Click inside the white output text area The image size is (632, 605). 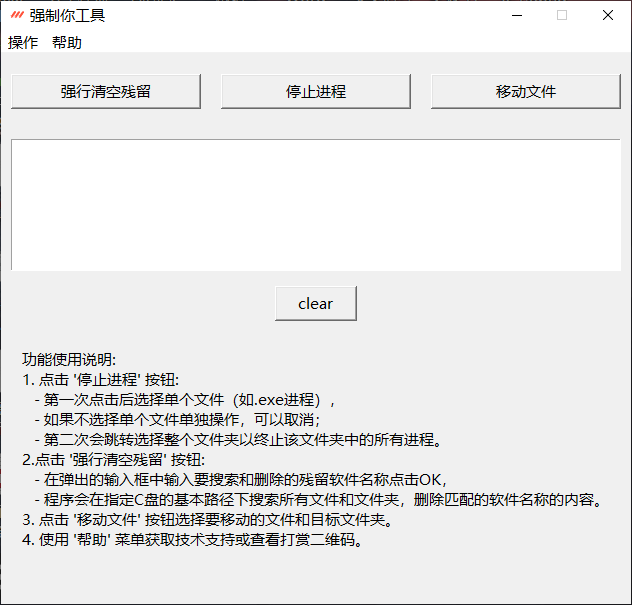316,205
